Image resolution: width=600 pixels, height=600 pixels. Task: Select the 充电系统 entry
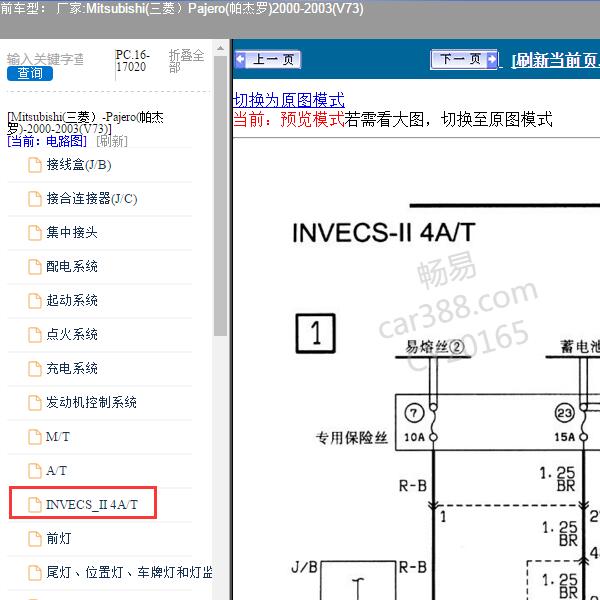tap(72, 368)
